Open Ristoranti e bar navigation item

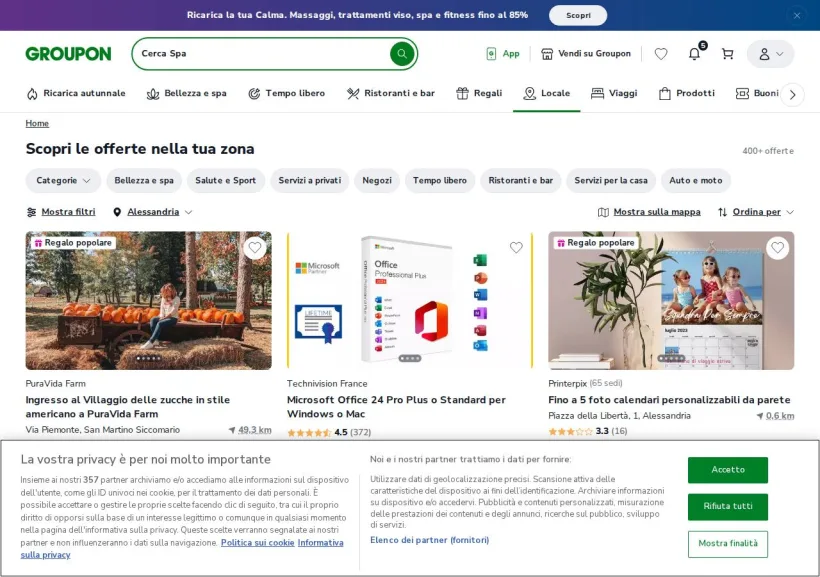click(x=391, y=93)
